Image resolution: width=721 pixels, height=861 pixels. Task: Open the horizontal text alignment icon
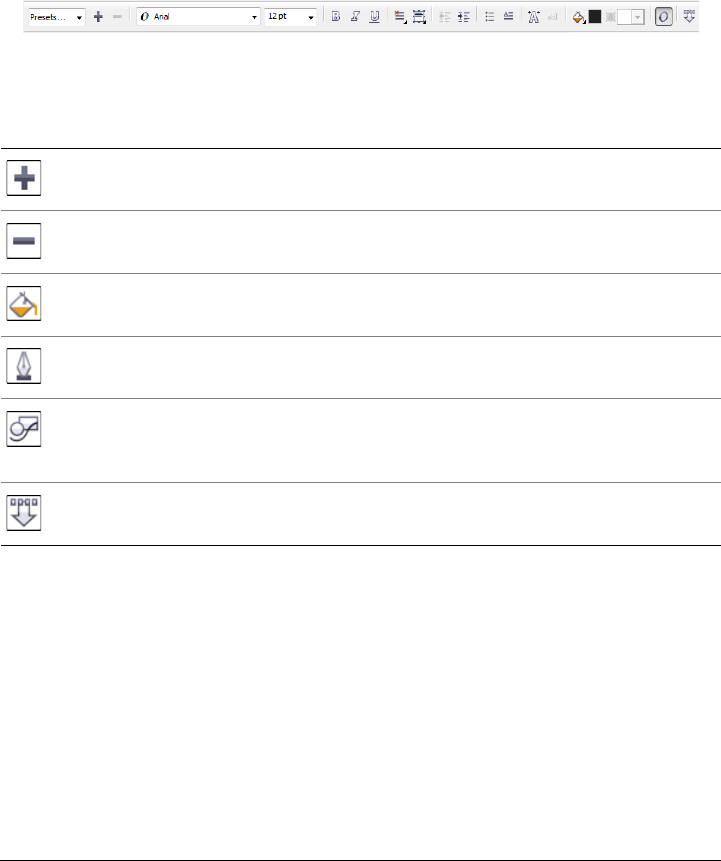(399, 17)
